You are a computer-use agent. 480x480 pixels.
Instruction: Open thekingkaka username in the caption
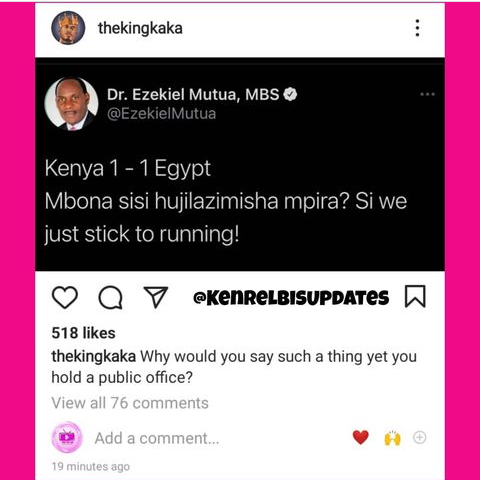[x=94, y=356]
